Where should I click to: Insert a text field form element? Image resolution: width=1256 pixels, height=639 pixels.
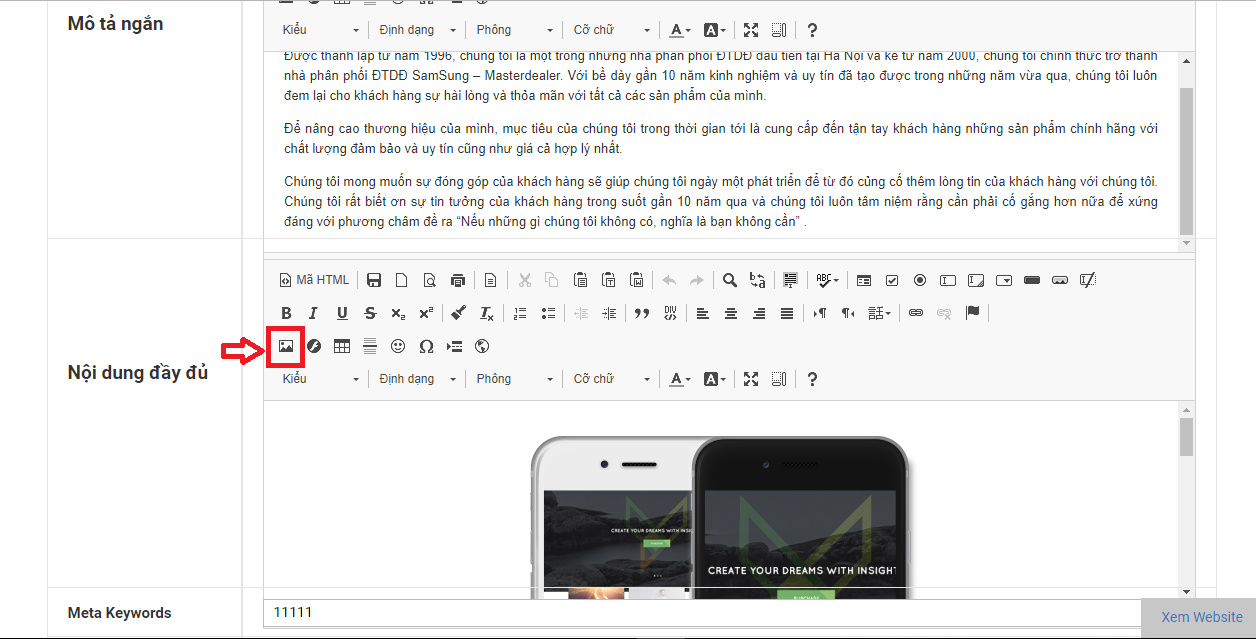[x=948, y=280]
